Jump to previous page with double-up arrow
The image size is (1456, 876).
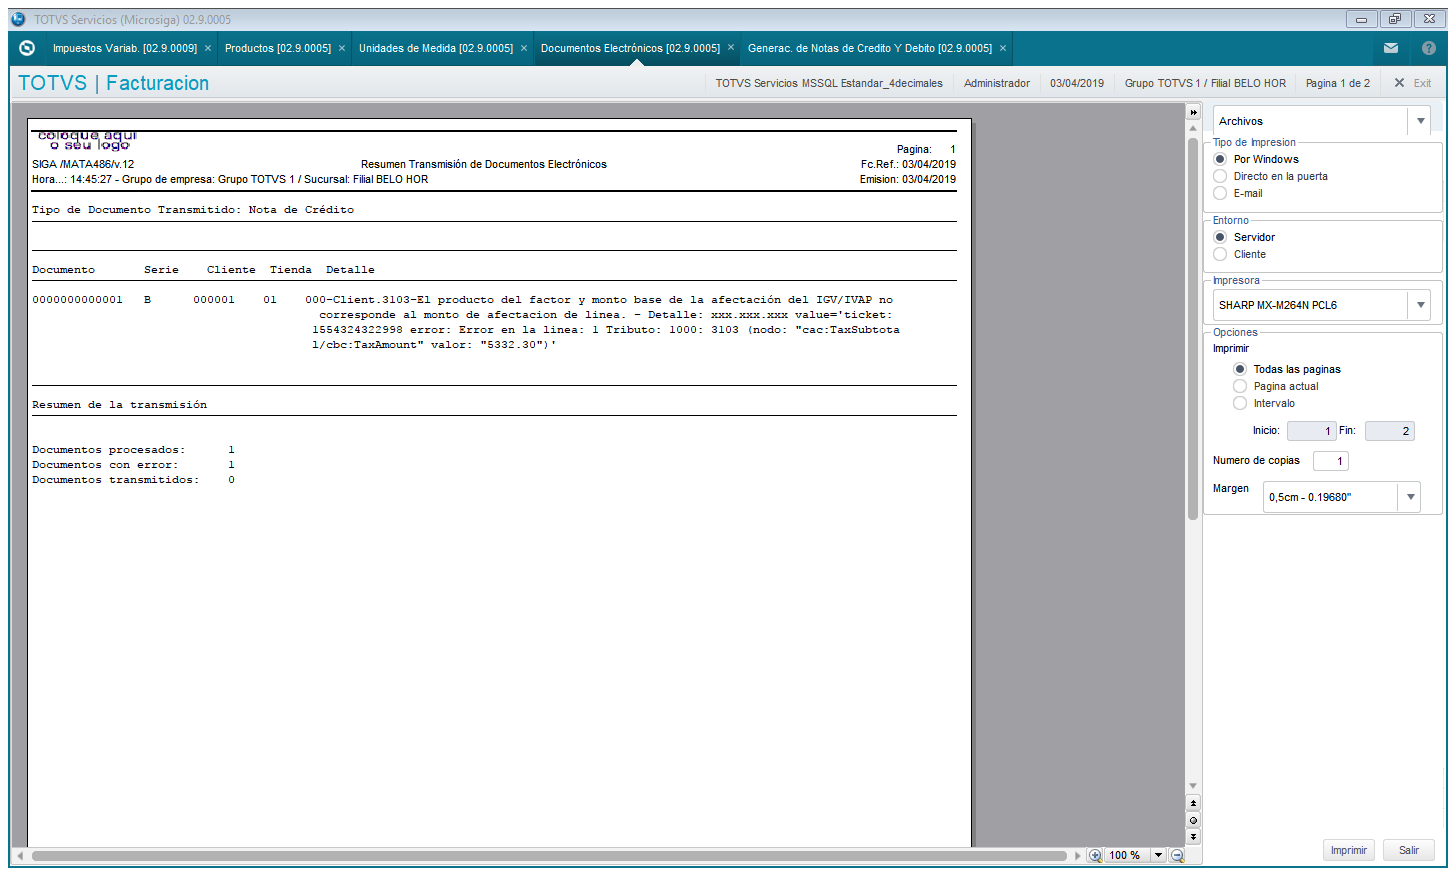[x=1193, y=803]
